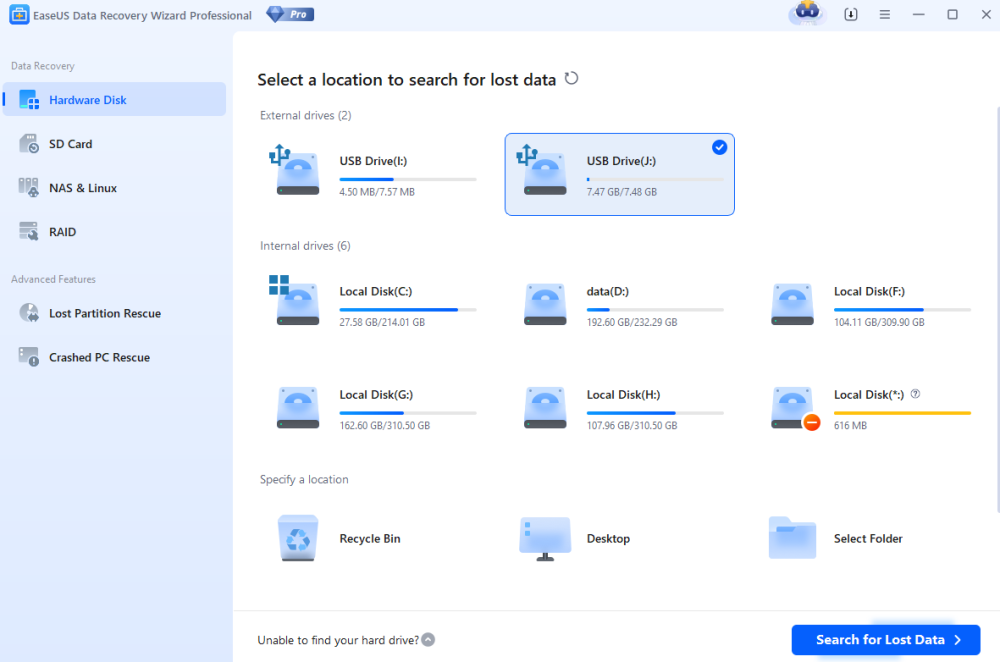1000x662 pixels.
Task: Switch to NAS & Linux recovery
Action: click(83, 188)
